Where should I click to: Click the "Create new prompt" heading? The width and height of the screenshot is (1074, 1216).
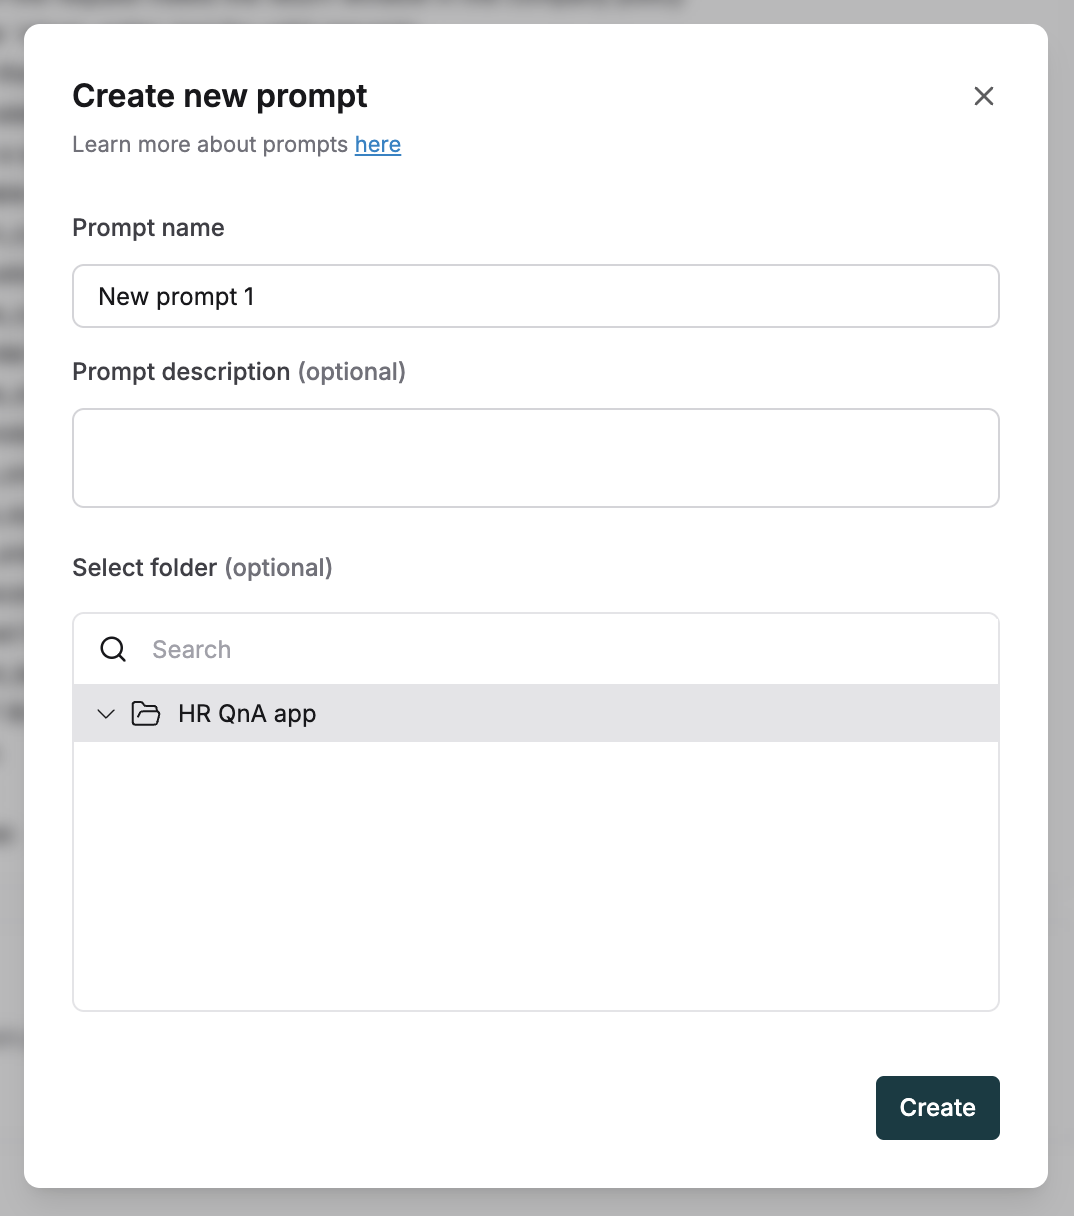(220, 96)
